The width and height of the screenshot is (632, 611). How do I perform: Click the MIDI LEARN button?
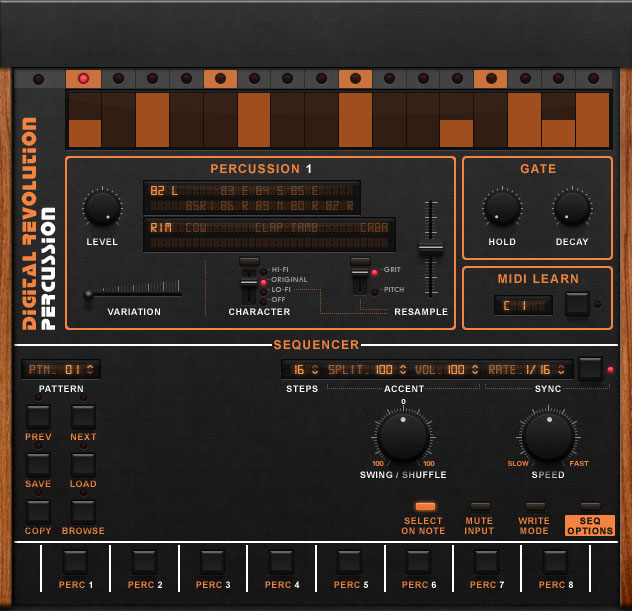tap(577, 305)
